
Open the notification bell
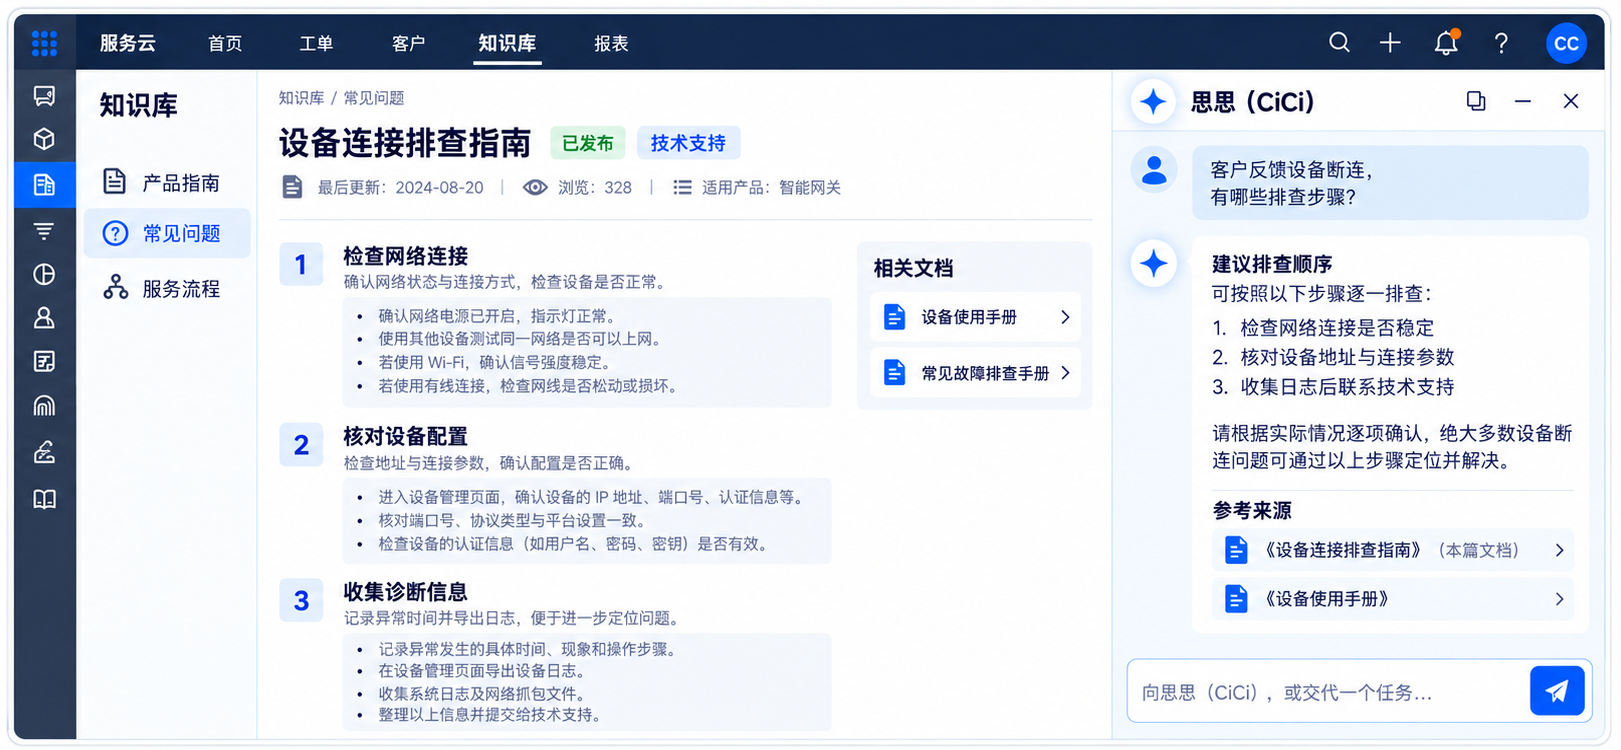(x=1446, y=42)
